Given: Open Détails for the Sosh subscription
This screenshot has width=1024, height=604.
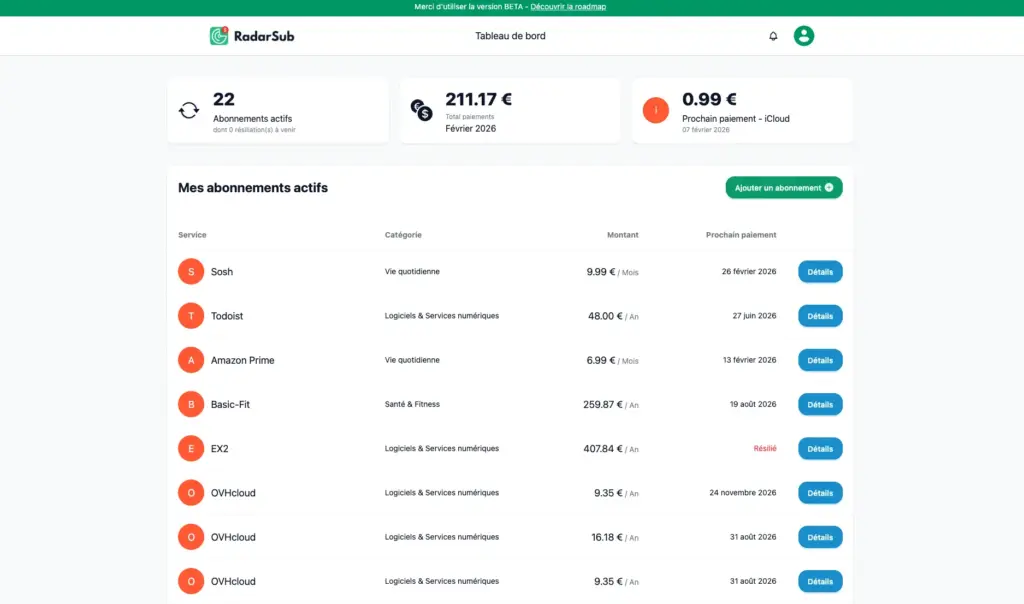Looking at the screenshot, I should coord(819,271).
